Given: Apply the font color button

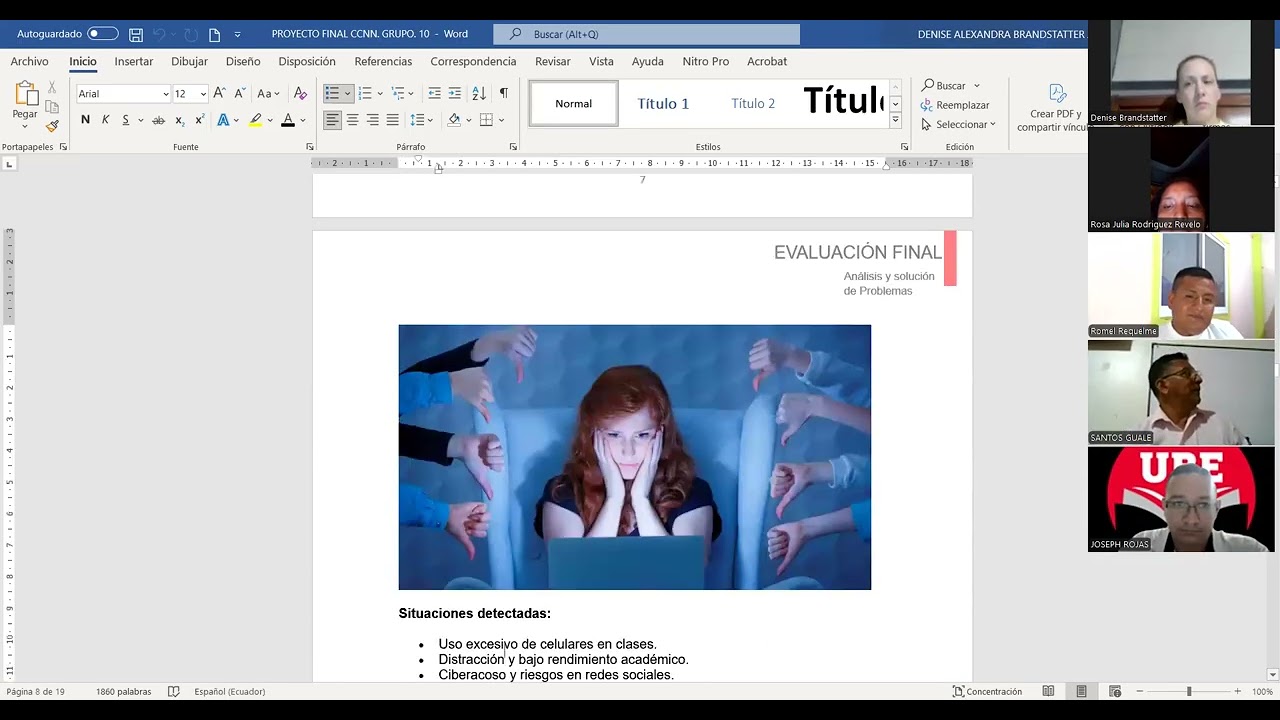Looking at the screenshot, I should pos(288,120).
